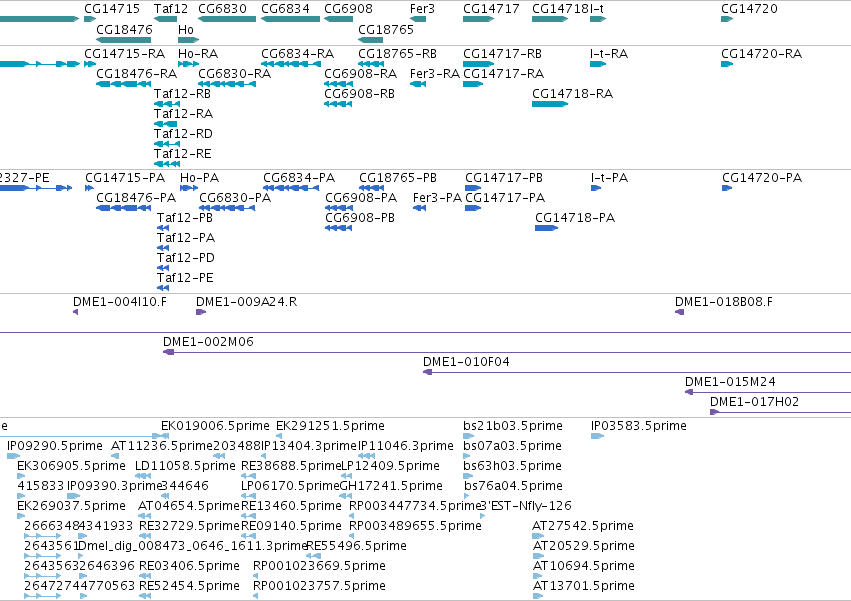The image size is (851, 601).
Task: Select the Ho-PA protein feature
Action: tap(189, 188)
